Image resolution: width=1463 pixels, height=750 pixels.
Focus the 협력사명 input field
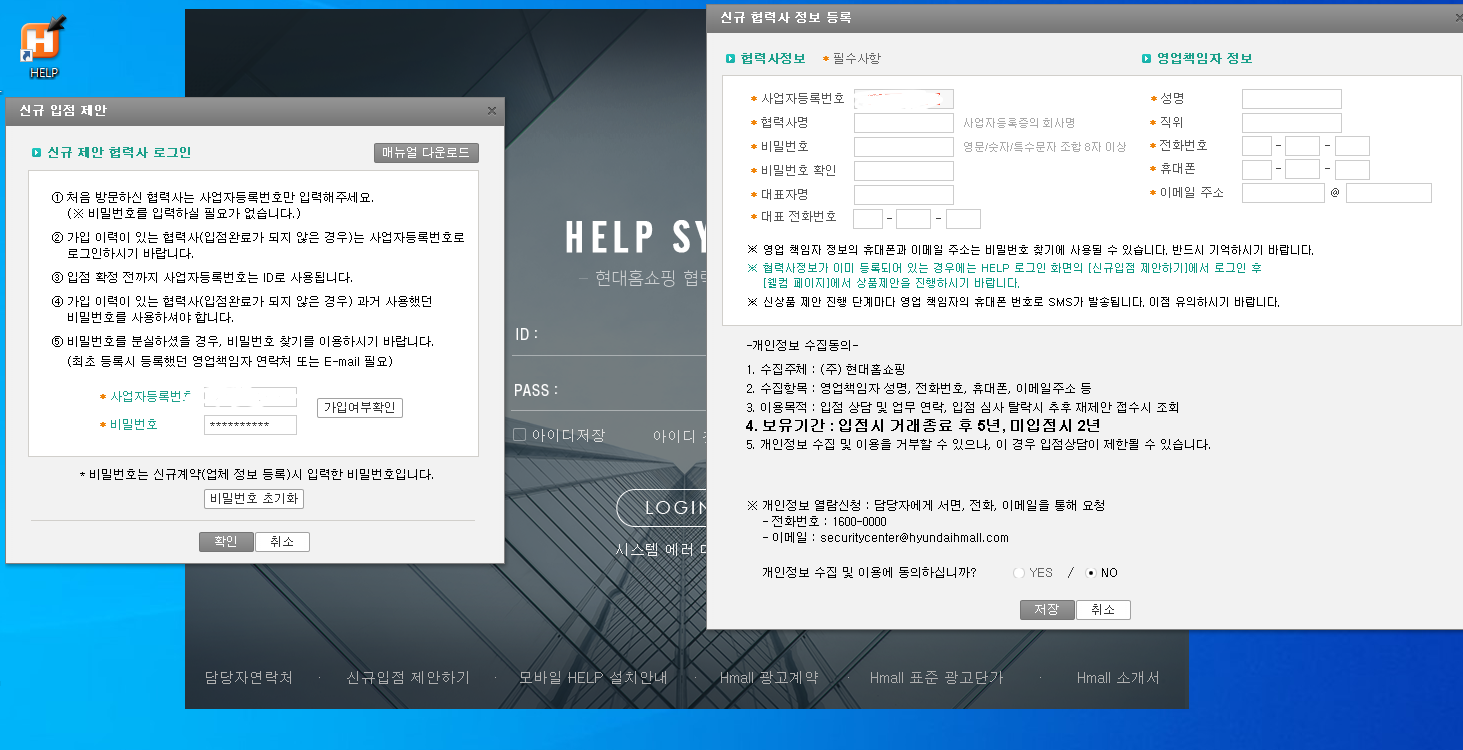[x=904, y=123]
